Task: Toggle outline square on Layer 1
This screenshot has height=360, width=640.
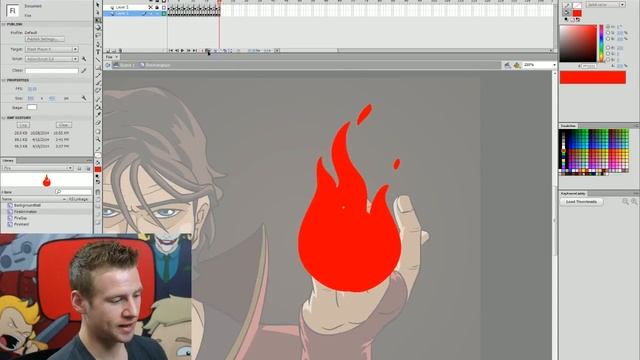Action: [x=164, y=7]
